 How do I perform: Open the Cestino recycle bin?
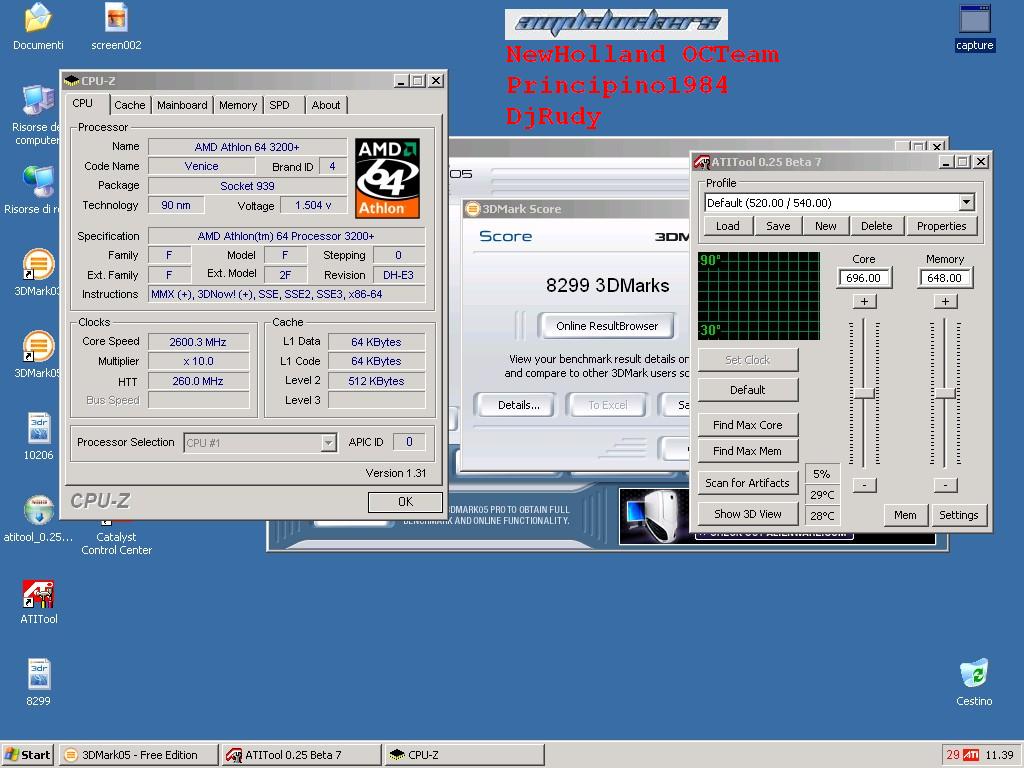point(974,674)
